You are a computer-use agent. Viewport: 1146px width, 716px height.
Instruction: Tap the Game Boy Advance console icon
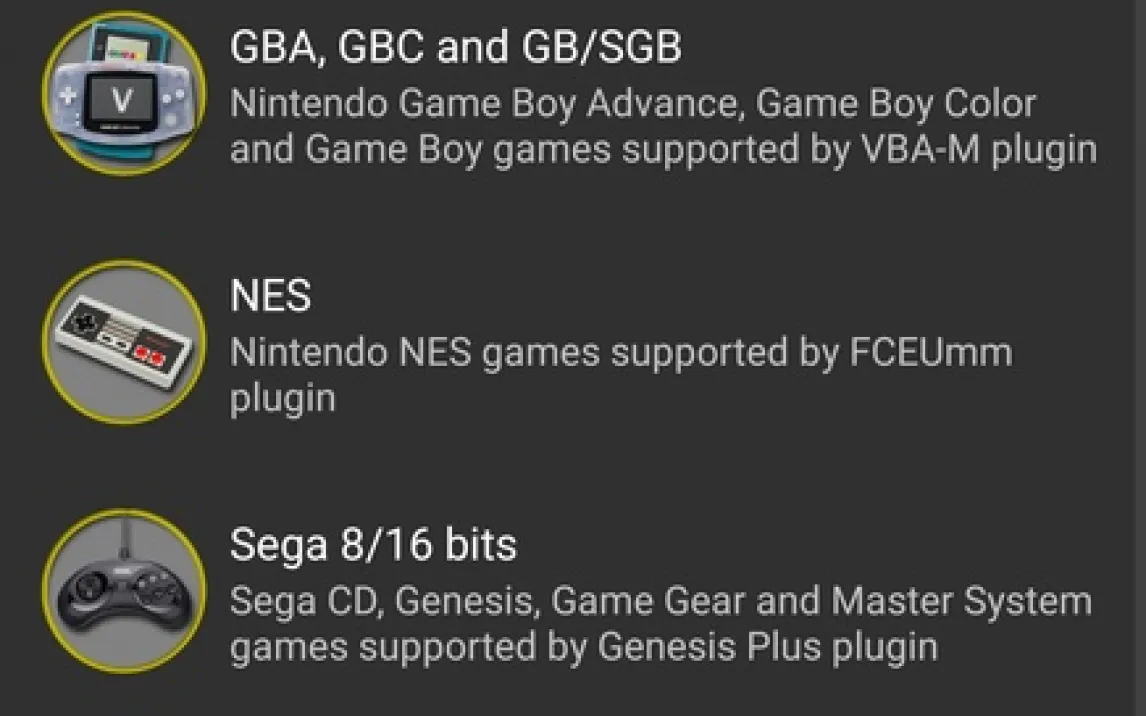tap(123, 93)
